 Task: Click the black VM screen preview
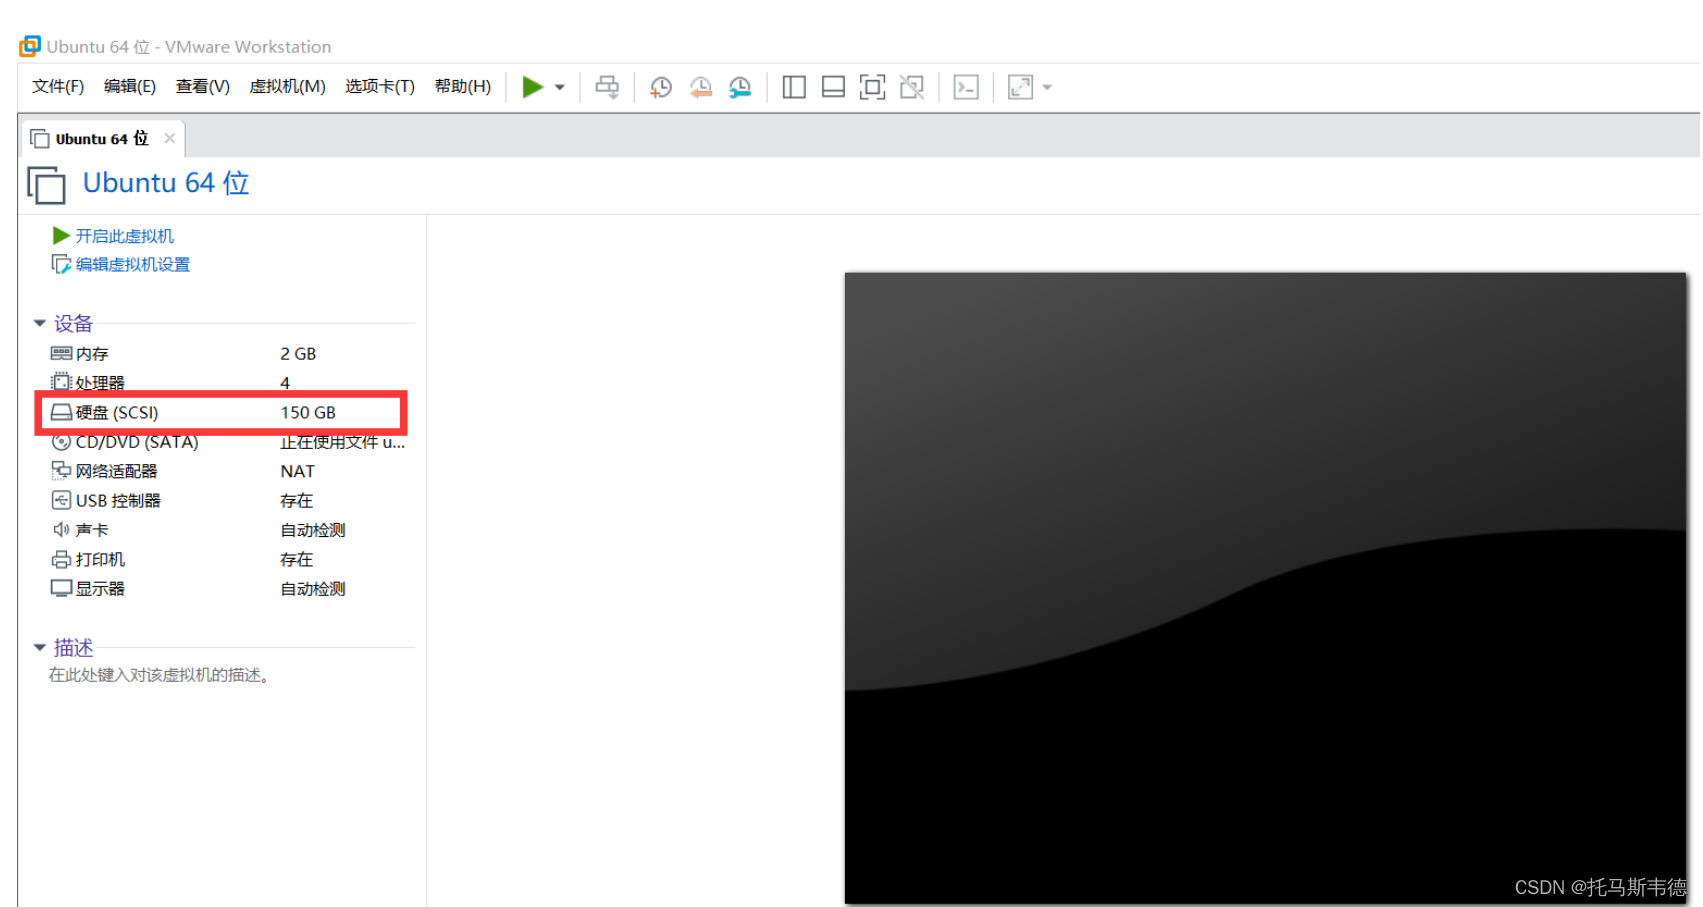(x=1265, y=588)
